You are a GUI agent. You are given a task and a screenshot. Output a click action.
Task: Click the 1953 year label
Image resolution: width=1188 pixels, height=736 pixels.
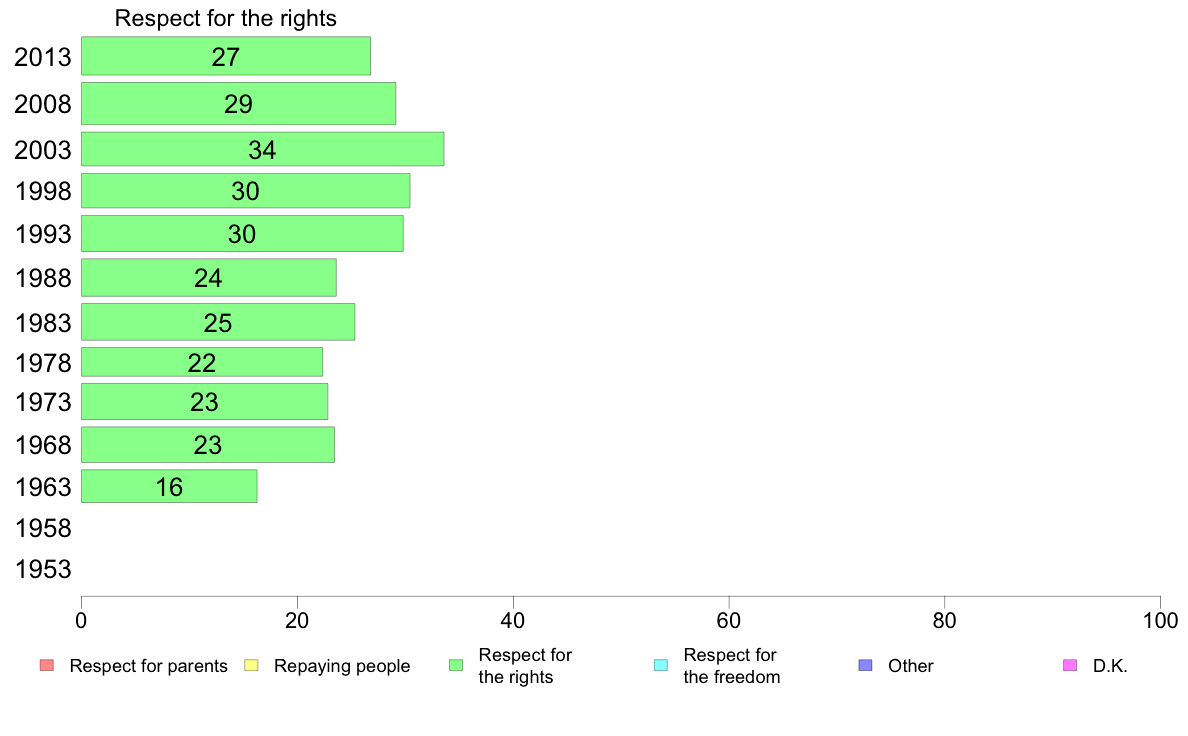click(43, 569)
